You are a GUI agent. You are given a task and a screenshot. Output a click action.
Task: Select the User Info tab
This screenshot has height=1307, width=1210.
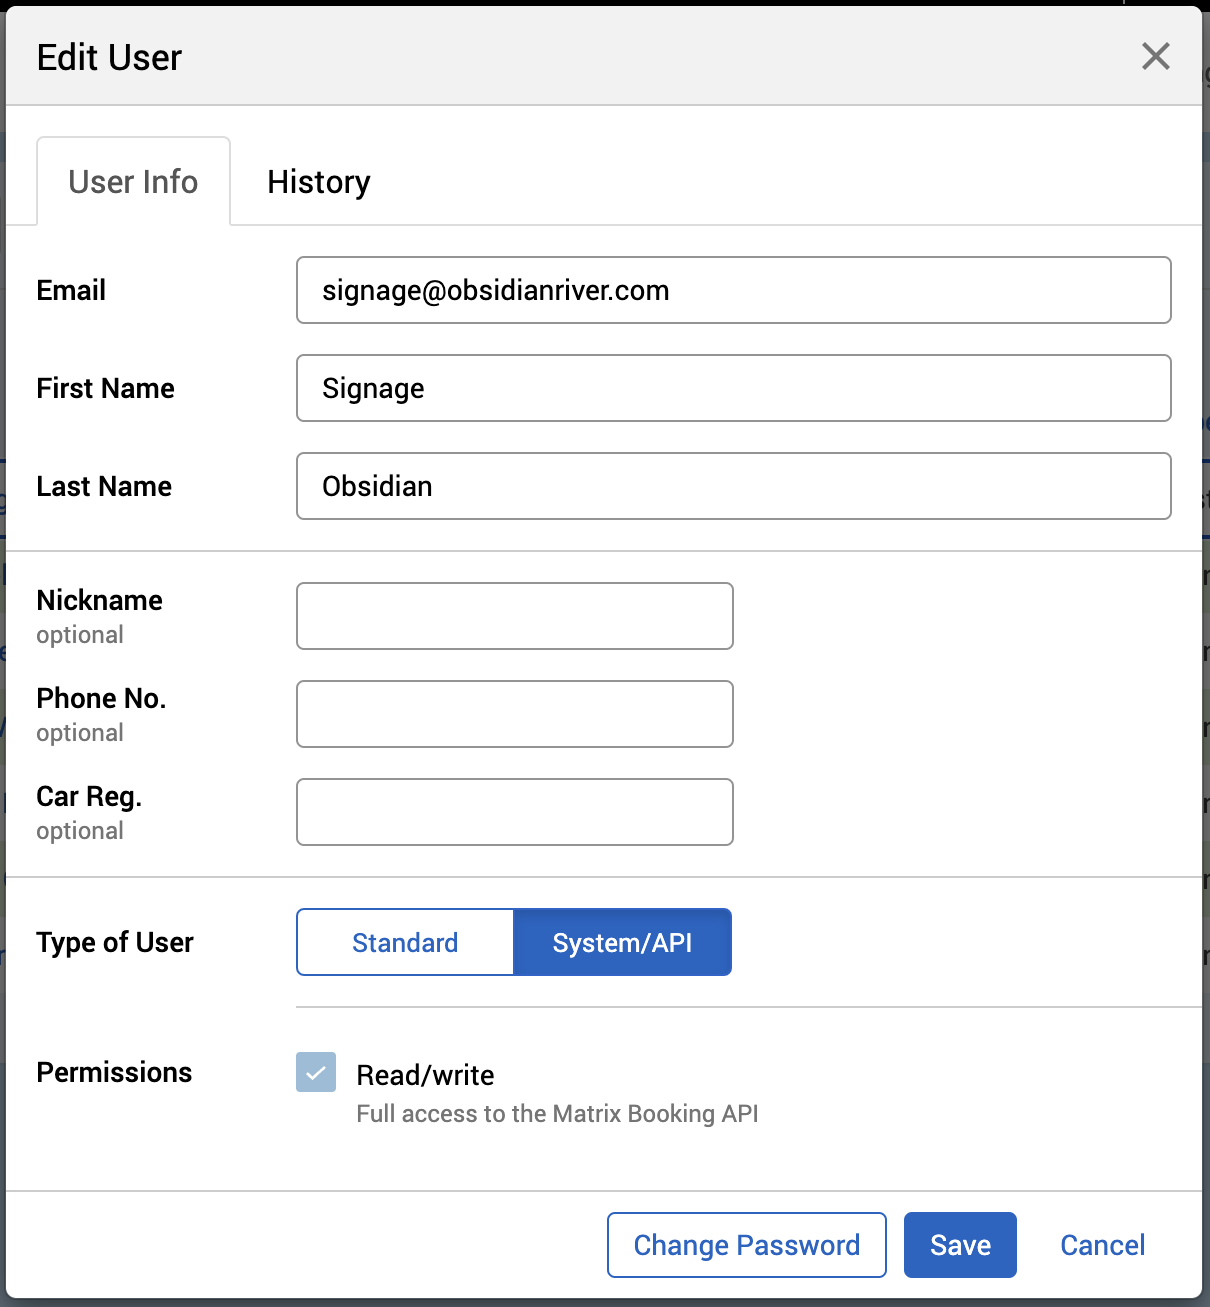(x=133, y=182)
